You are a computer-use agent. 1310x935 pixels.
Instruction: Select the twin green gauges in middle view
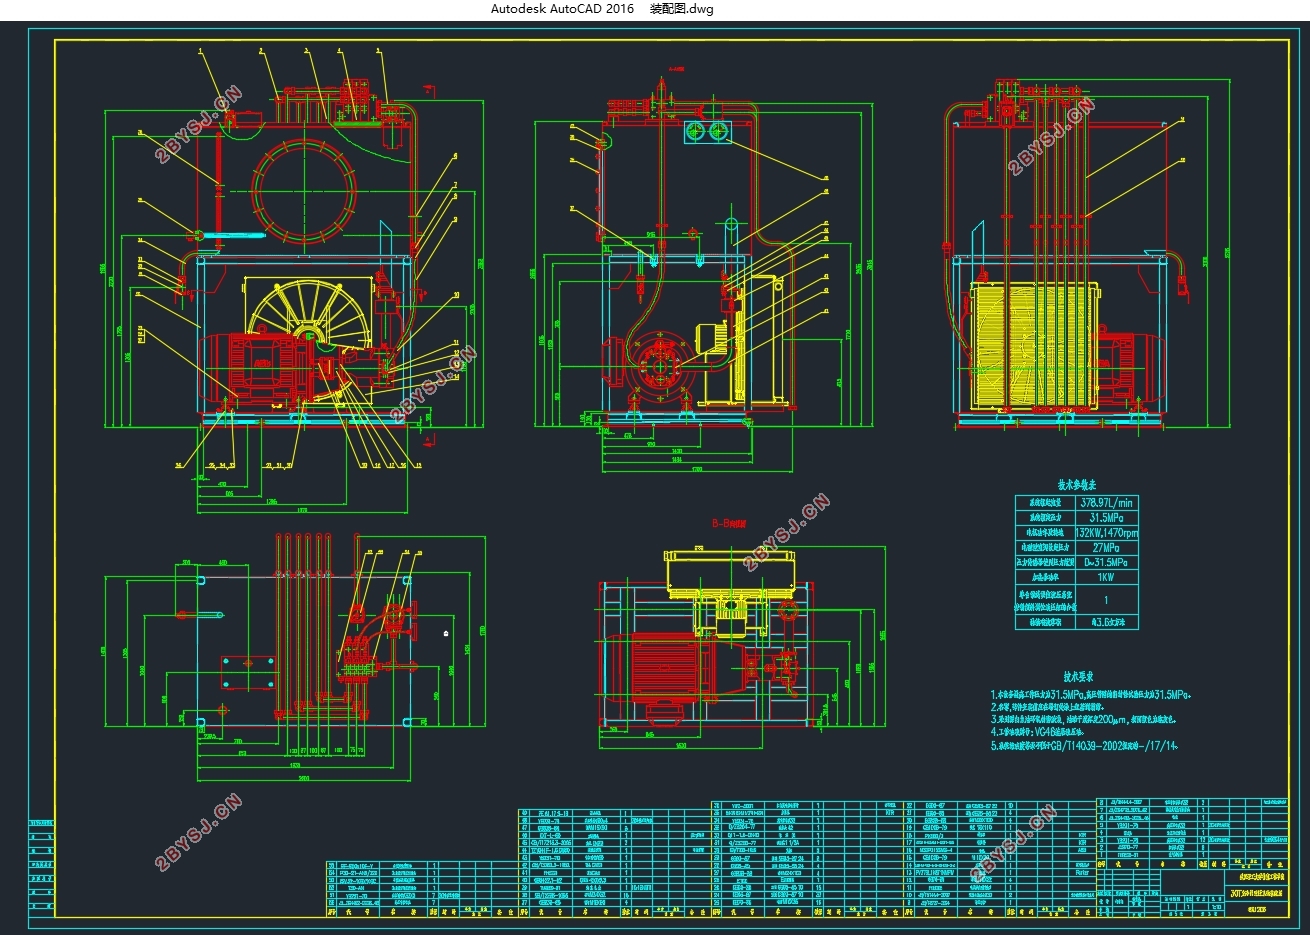point(708,130)
